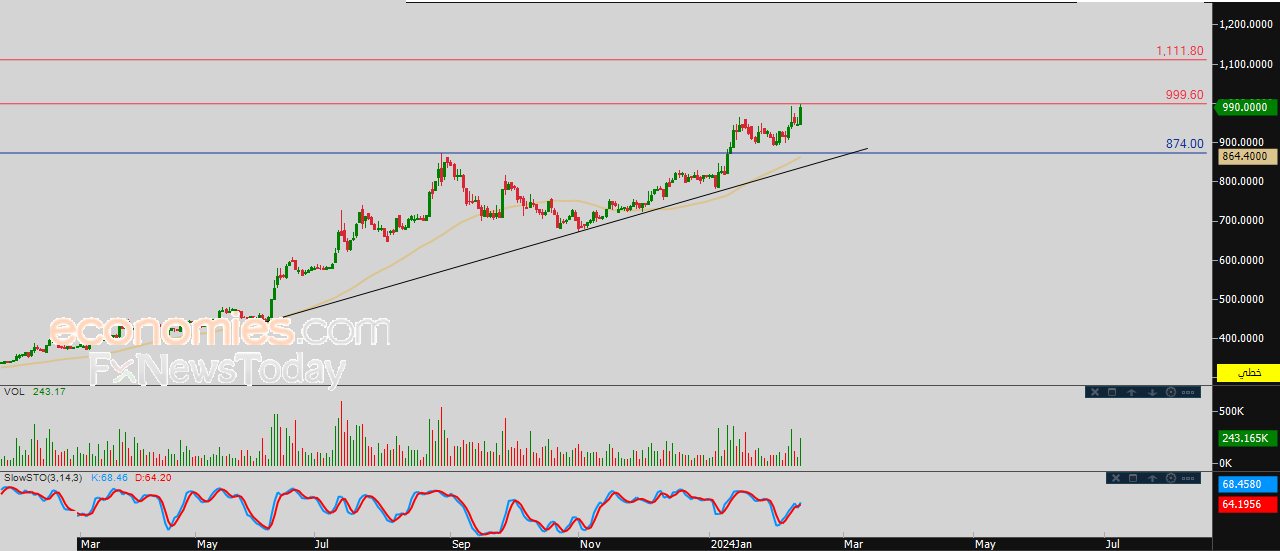Move the VOL panel up
This screenshot has height=551, width=1280.
pyautogui.click(x=1131, y=392)
